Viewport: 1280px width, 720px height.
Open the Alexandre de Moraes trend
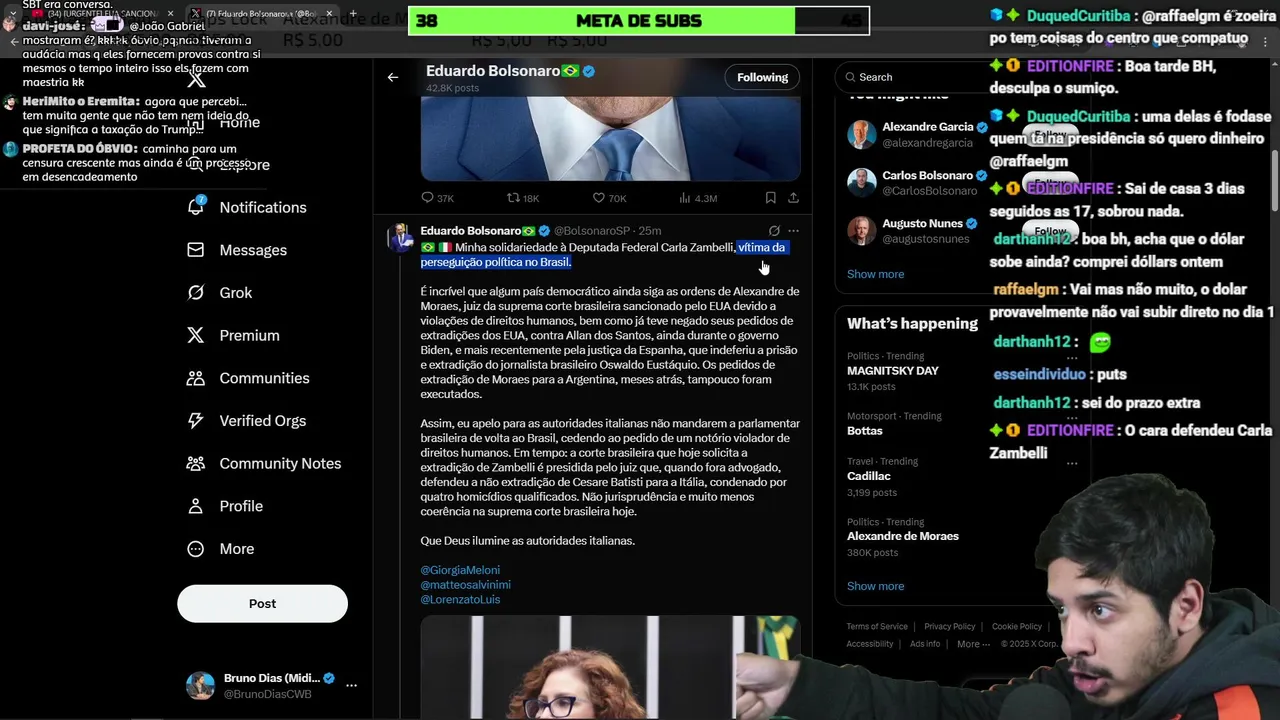(x=903, y=536)
